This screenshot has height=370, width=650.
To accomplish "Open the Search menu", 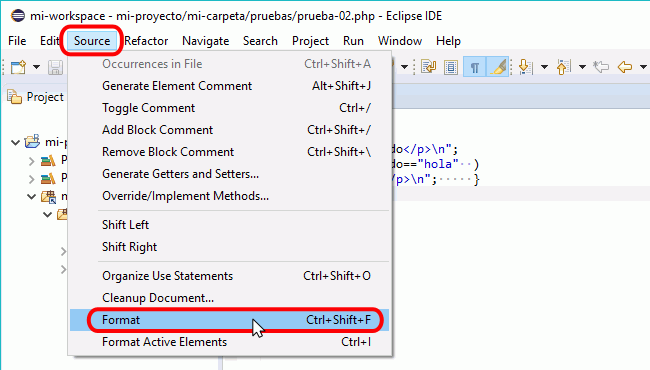I will tap(260, 41).
